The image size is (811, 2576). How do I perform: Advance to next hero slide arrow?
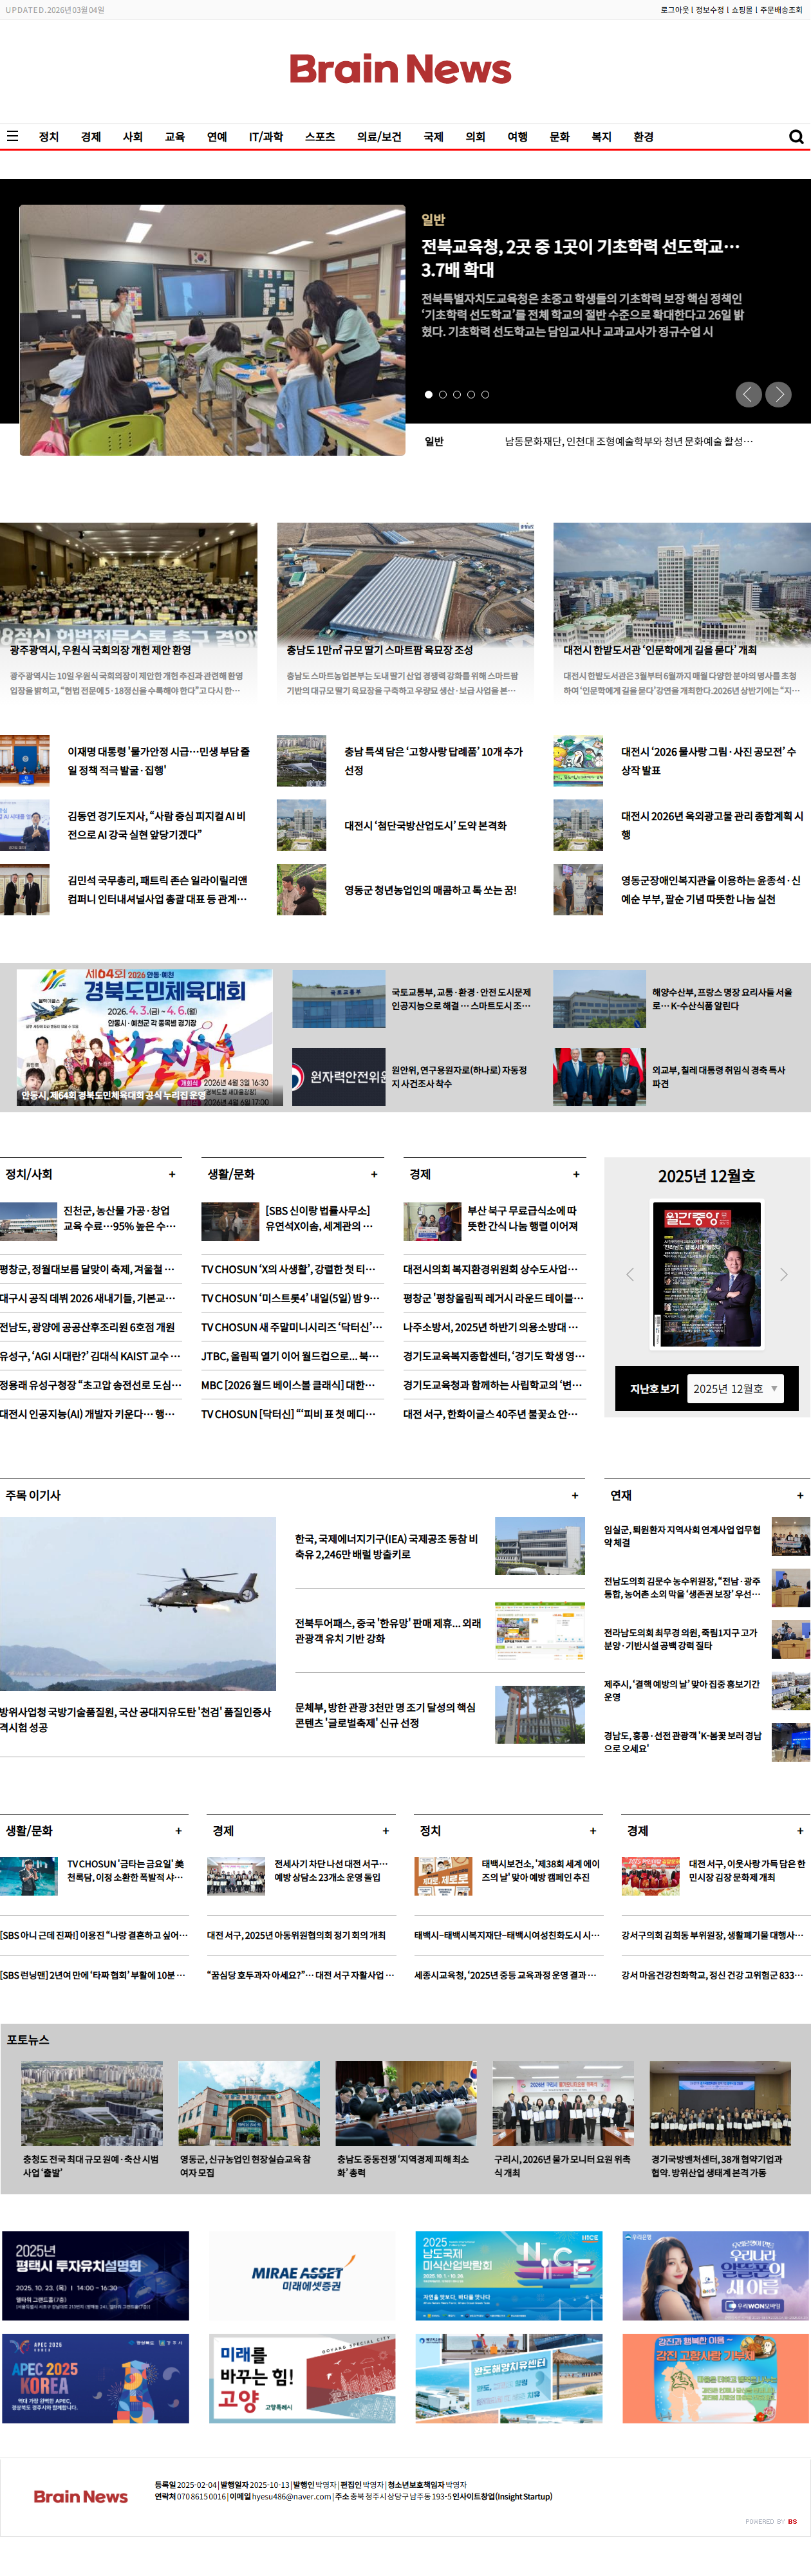778,394
